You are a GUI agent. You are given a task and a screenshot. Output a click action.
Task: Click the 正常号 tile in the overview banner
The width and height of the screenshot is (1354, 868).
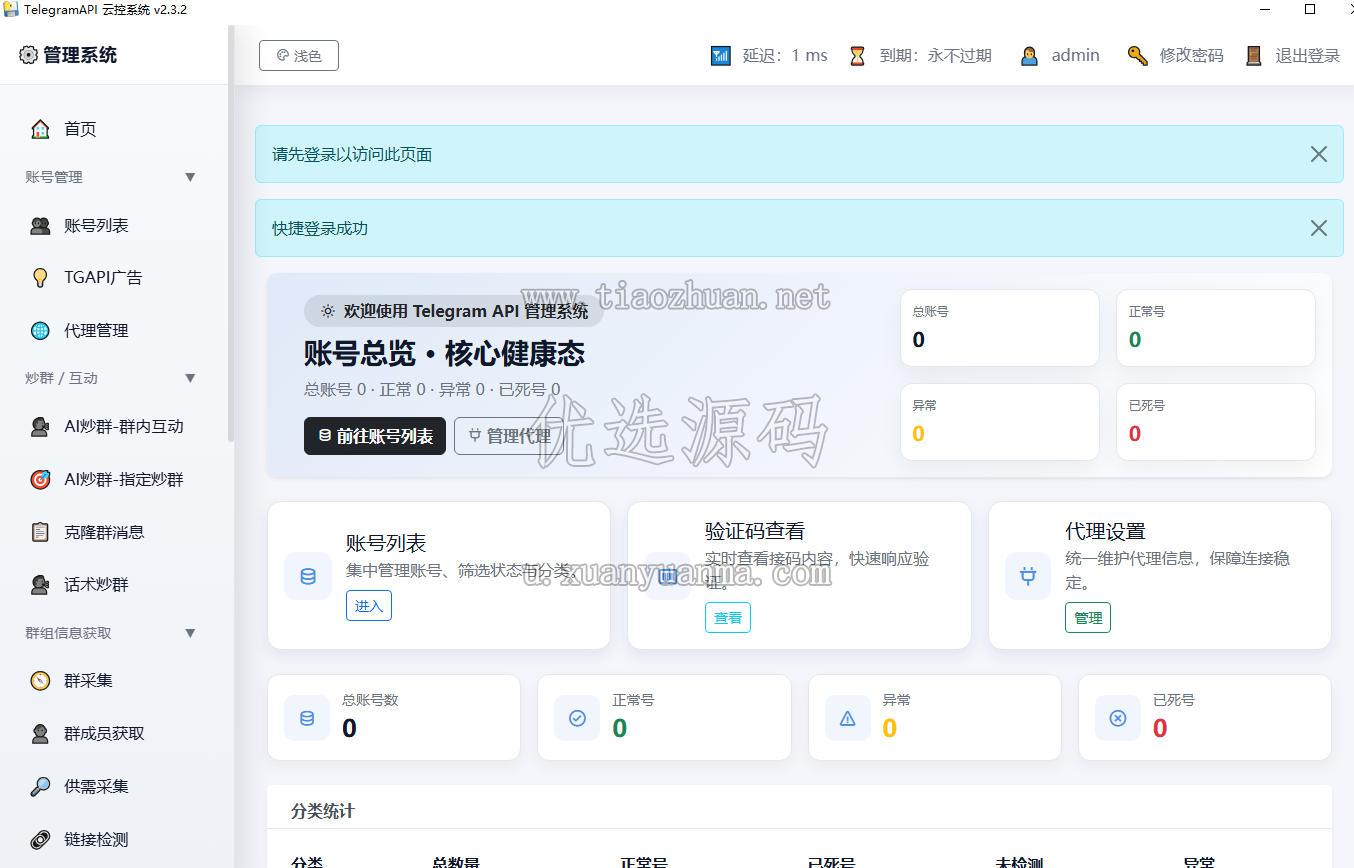click(1216, 328)
